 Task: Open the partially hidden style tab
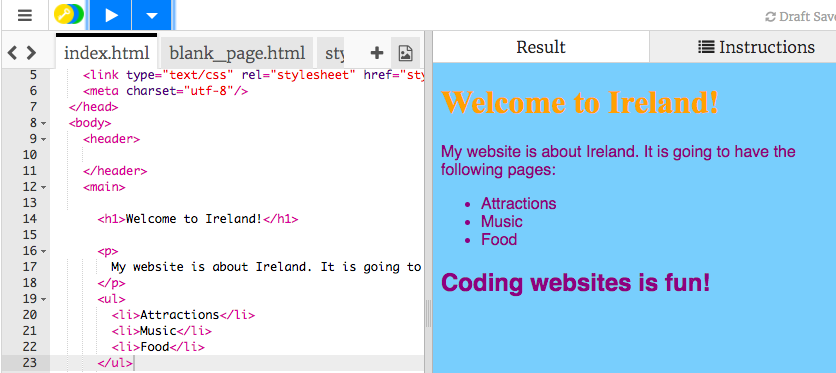332,53
